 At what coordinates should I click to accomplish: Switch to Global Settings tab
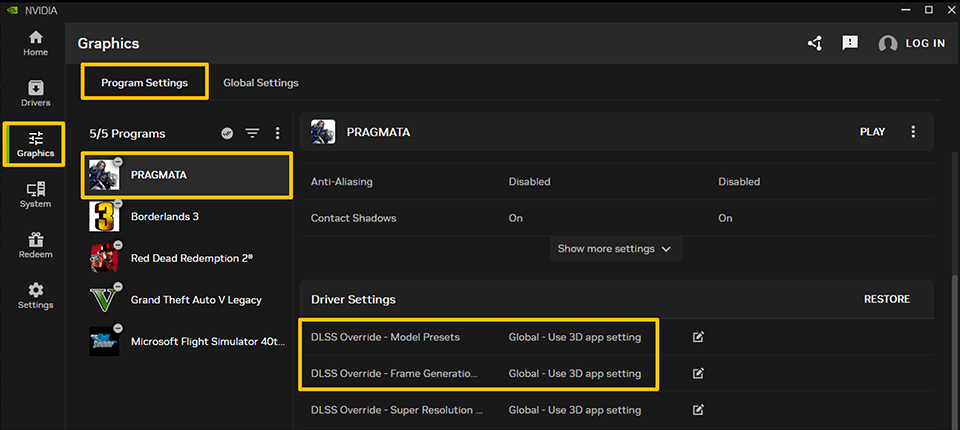(261, 83)
